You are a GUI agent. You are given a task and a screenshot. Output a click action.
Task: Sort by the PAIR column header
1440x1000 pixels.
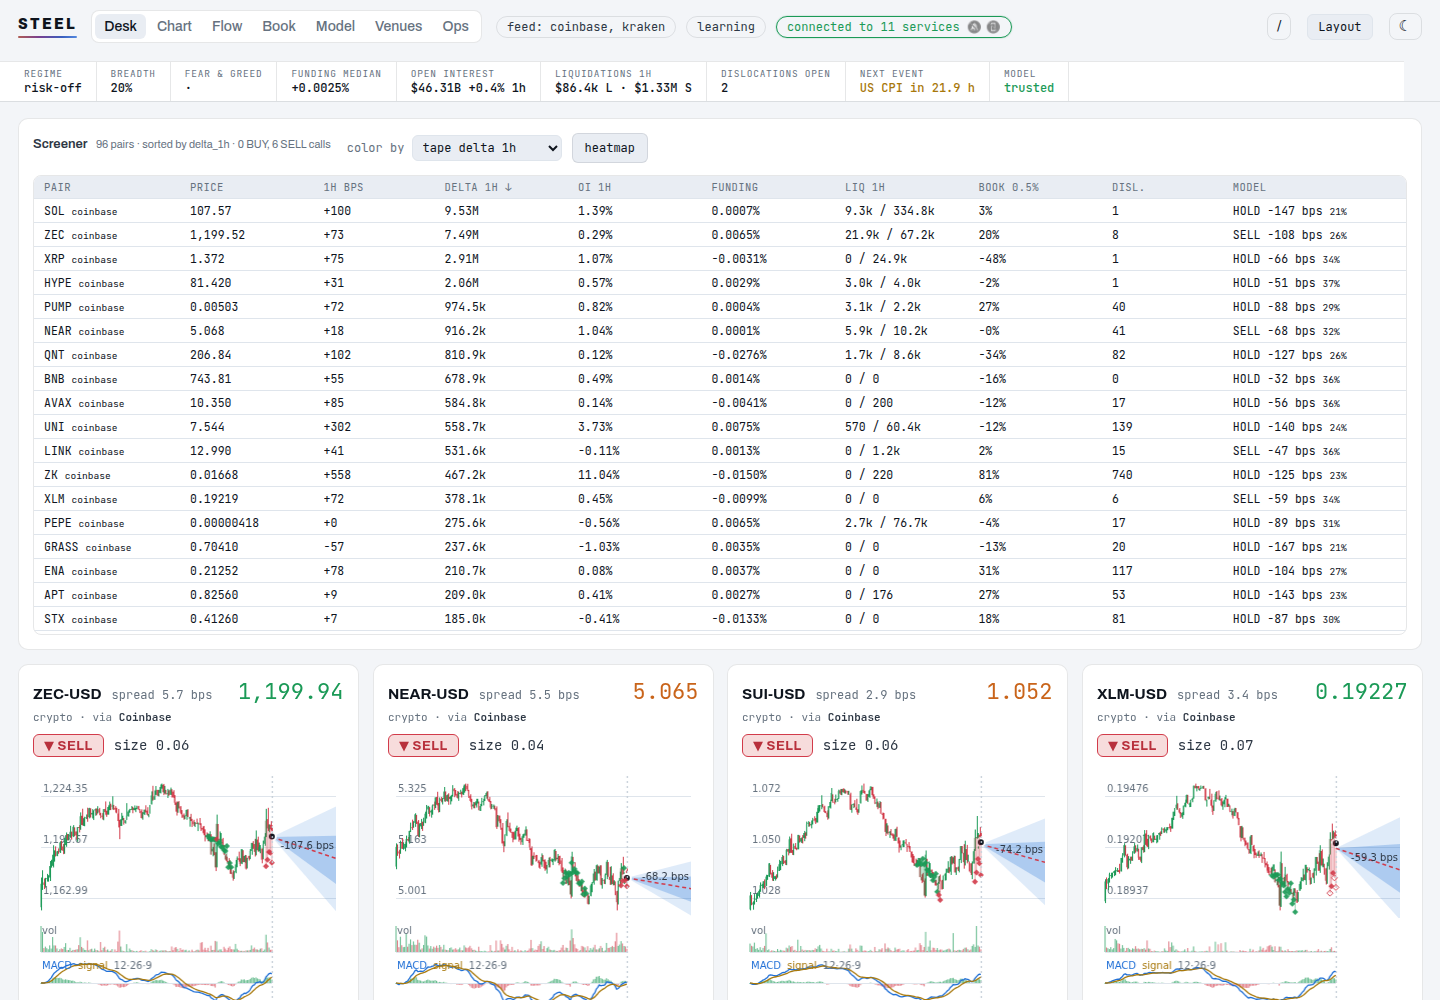pos(57,187)
